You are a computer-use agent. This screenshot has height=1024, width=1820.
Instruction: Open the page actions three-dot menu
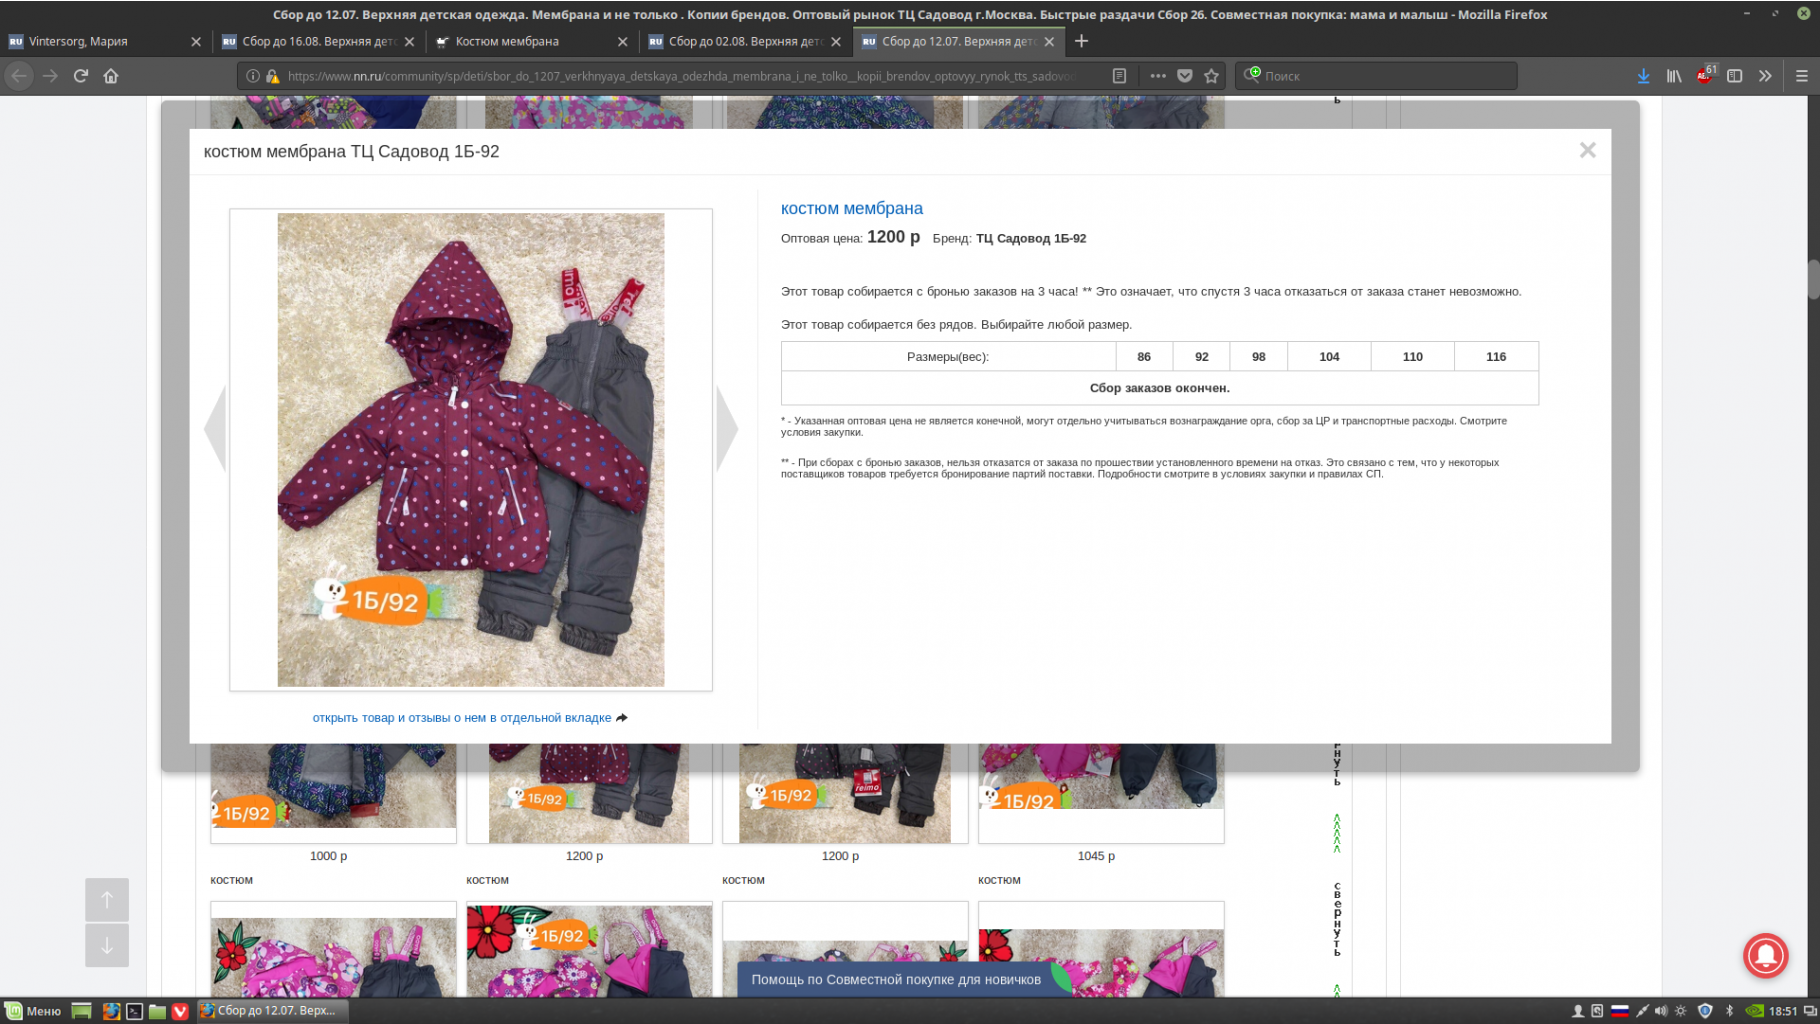coord(1157,76)
